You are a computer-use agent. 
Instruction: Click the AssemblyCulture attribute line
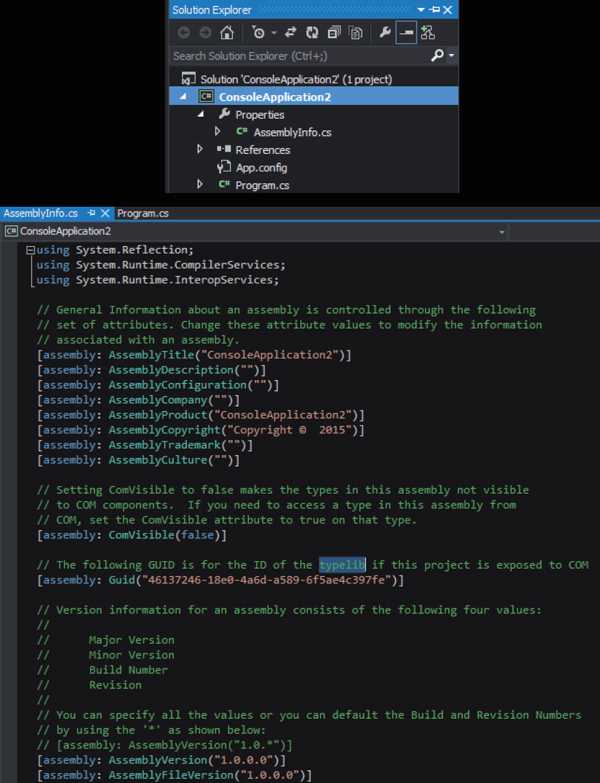(138, 460)
